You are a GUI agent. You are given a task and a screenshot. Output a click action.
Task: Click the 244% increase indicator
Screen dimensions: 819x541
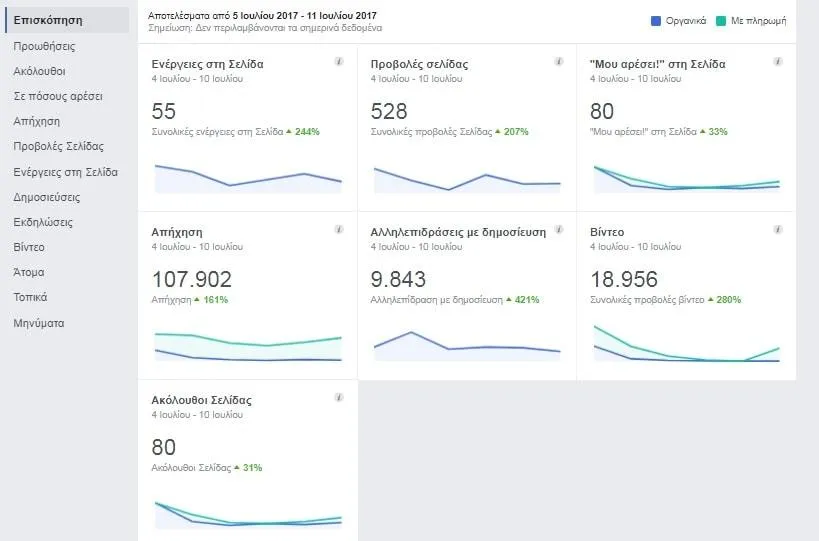click(303, 132)
